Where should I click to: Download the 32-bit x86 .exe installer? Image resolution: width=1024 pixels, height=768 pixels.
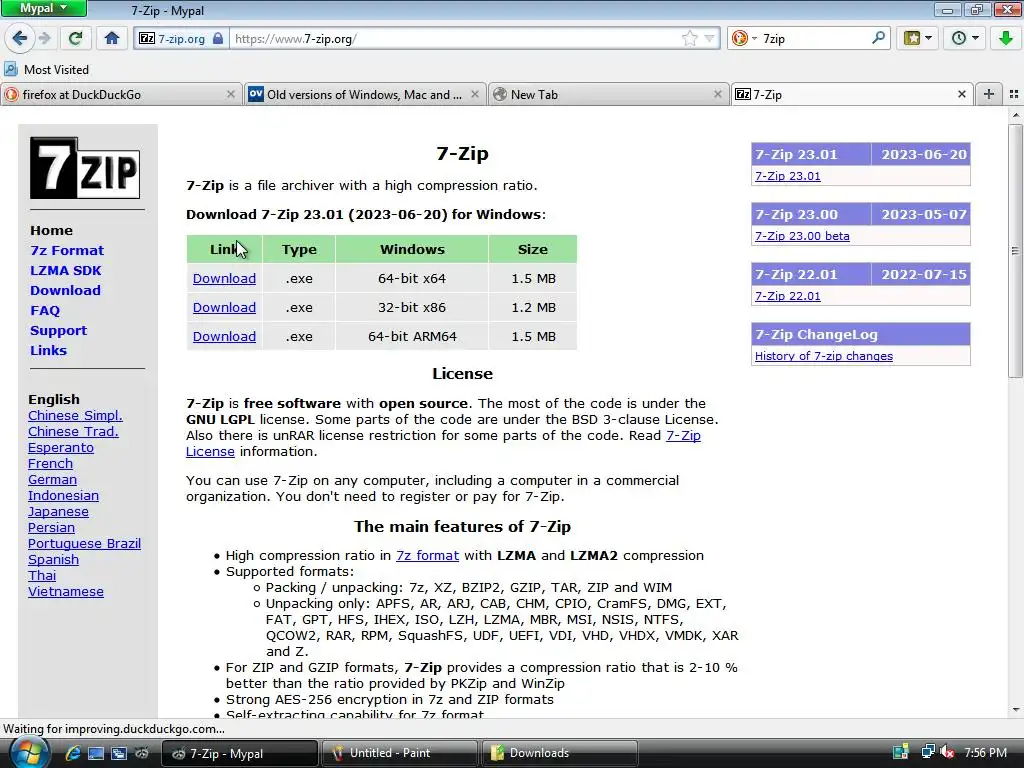click(x=224, y=307)
